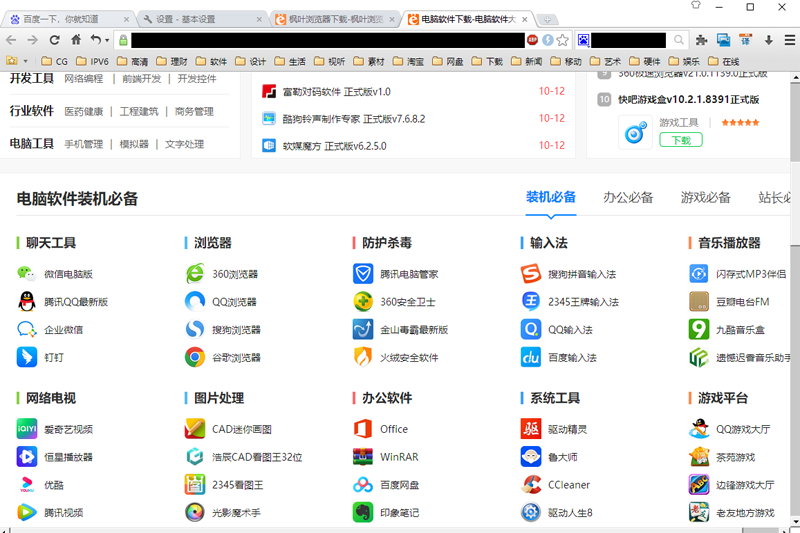
Task: Click the page vertical scrollbar
Action: point(793,300)
